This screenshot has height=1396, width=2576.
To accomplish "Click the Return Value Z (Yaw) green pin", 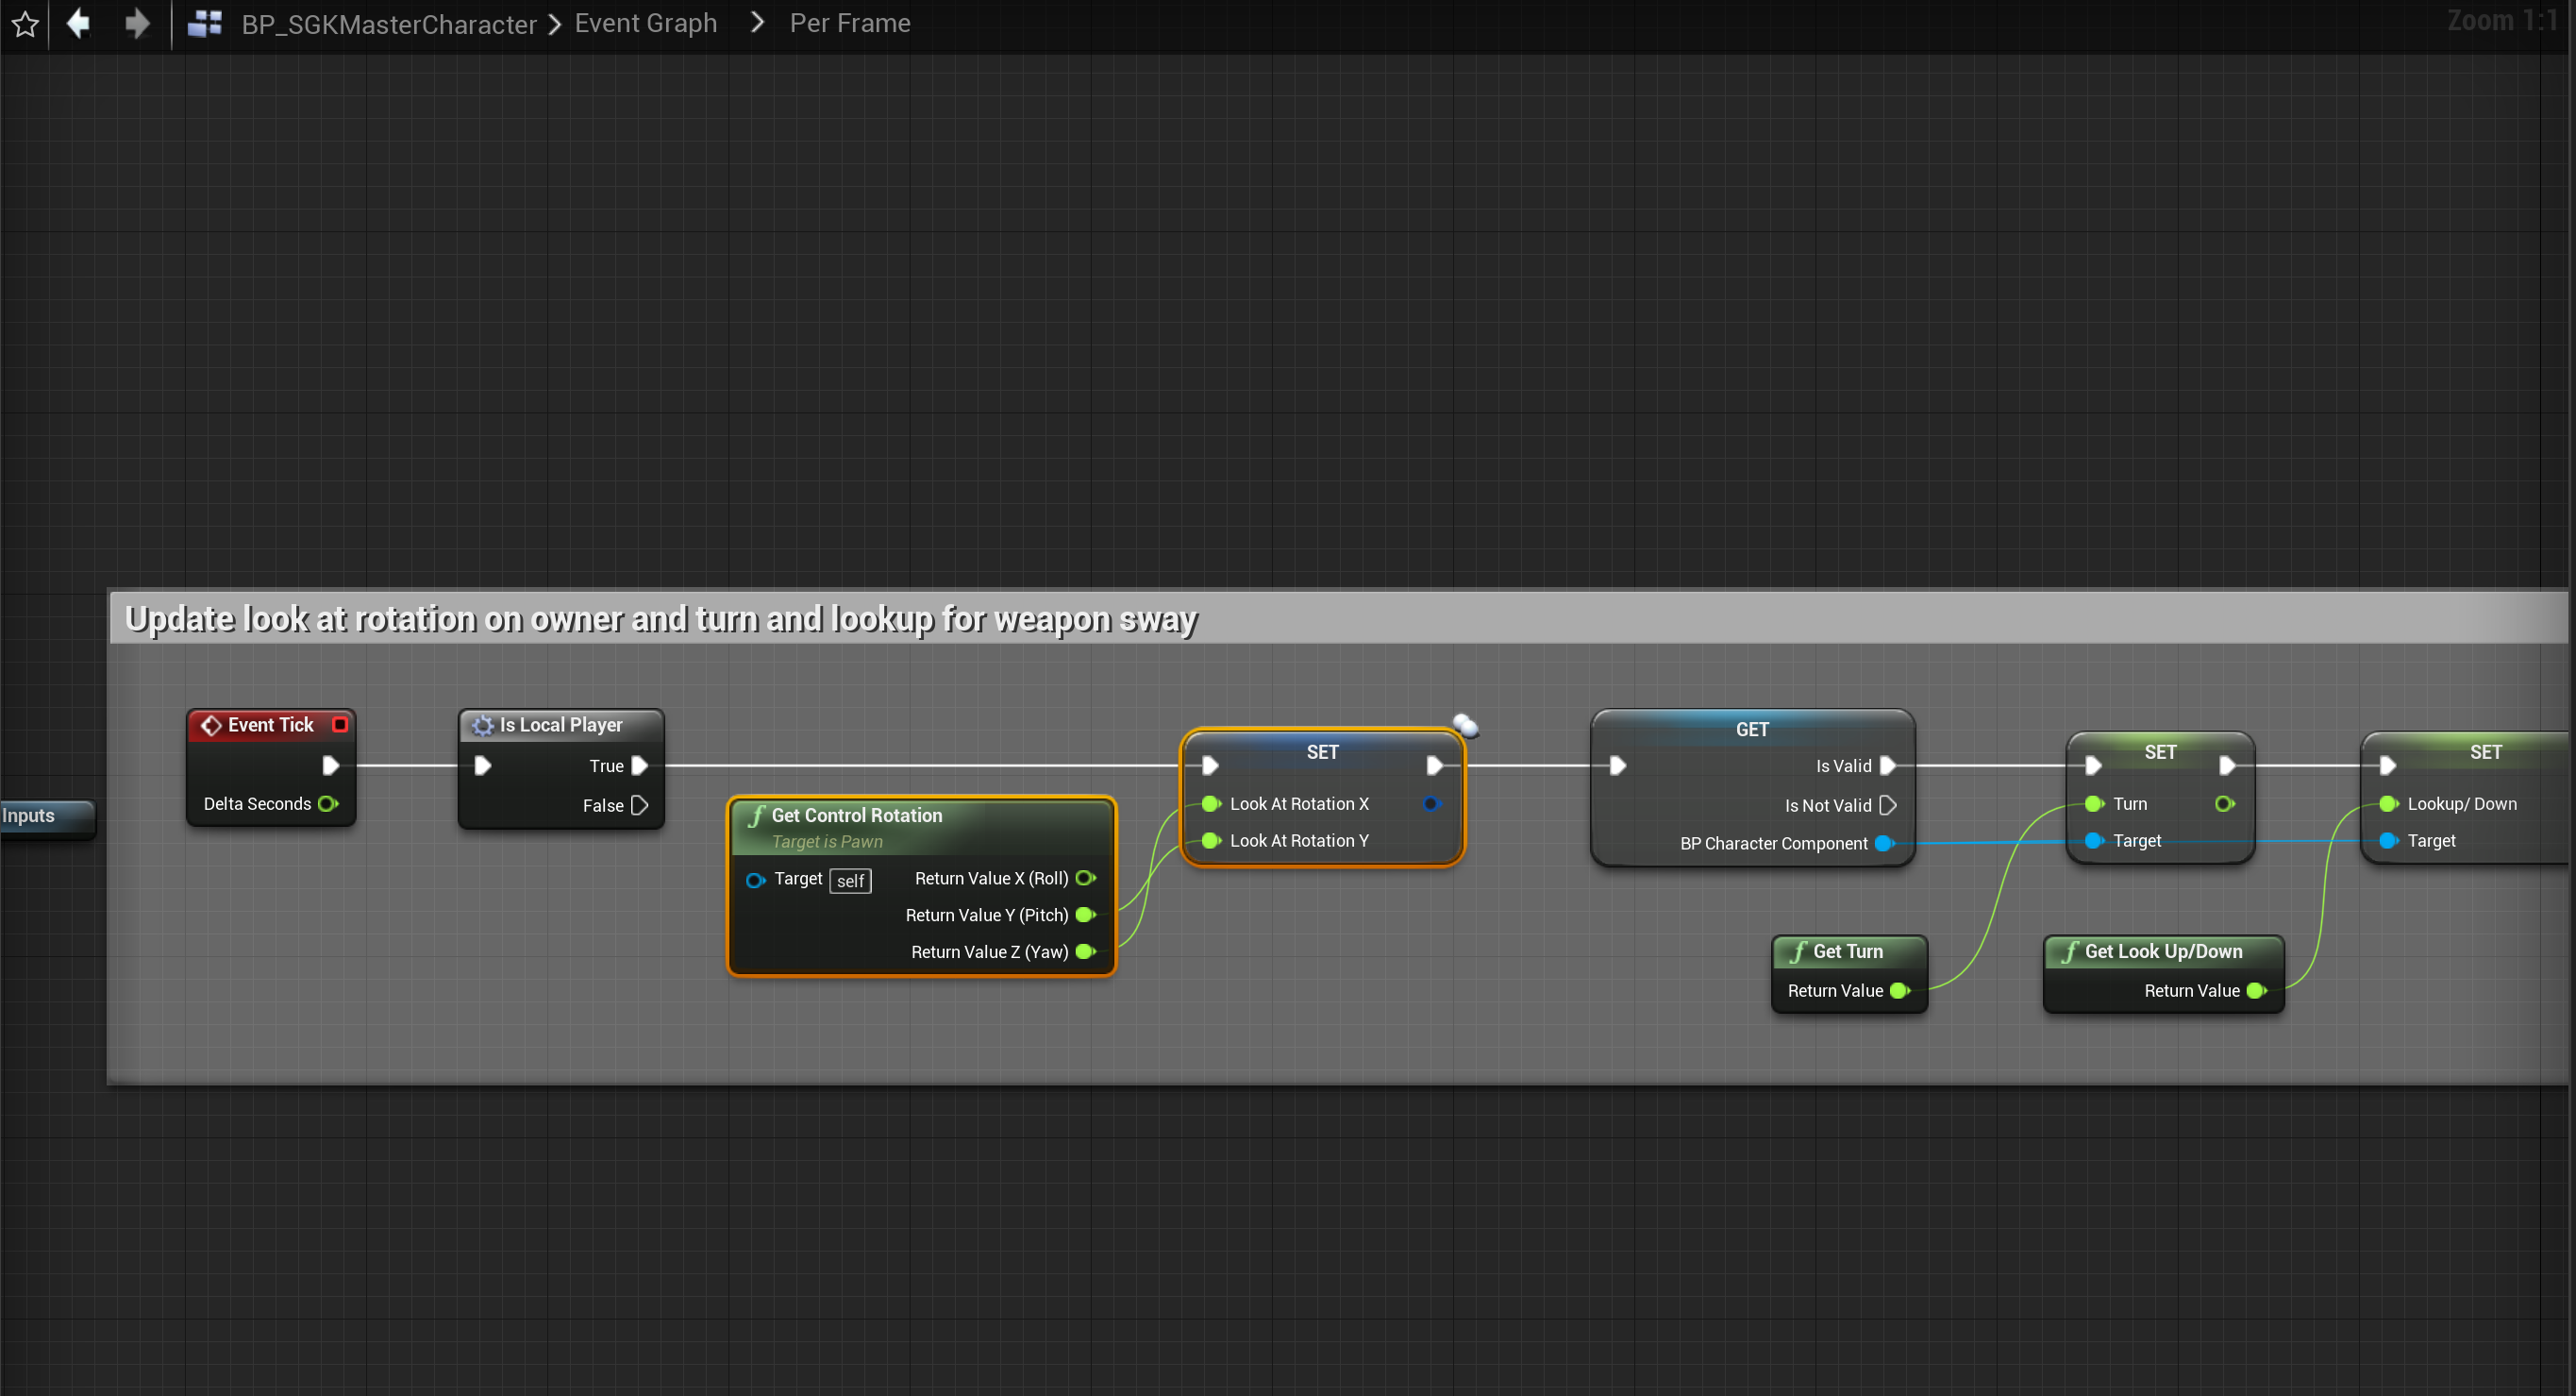I will (1086, 952).
